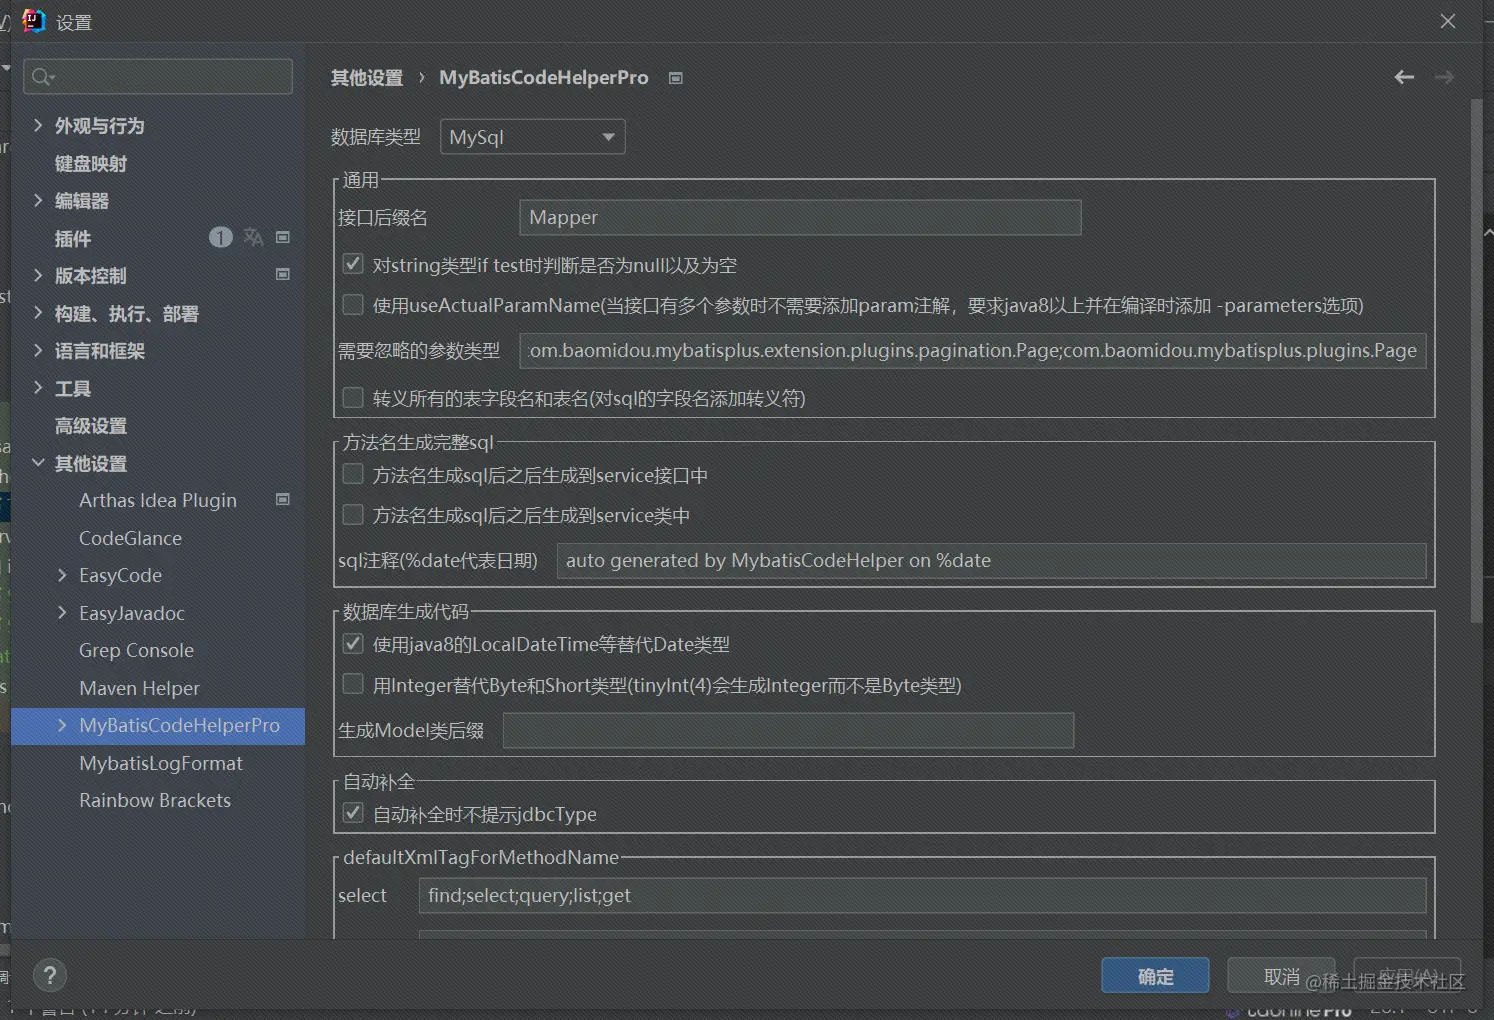Enable generating sql to service interface
This screenshot has height=1020, width=1494.
353,474
